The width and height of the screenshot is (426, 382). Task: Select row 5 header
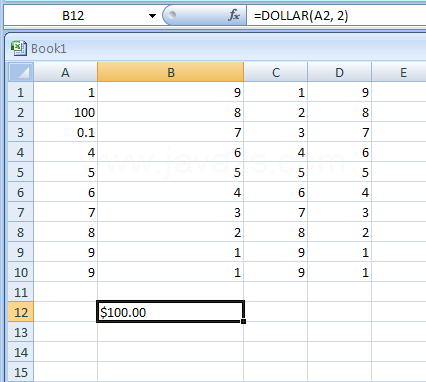21,172
